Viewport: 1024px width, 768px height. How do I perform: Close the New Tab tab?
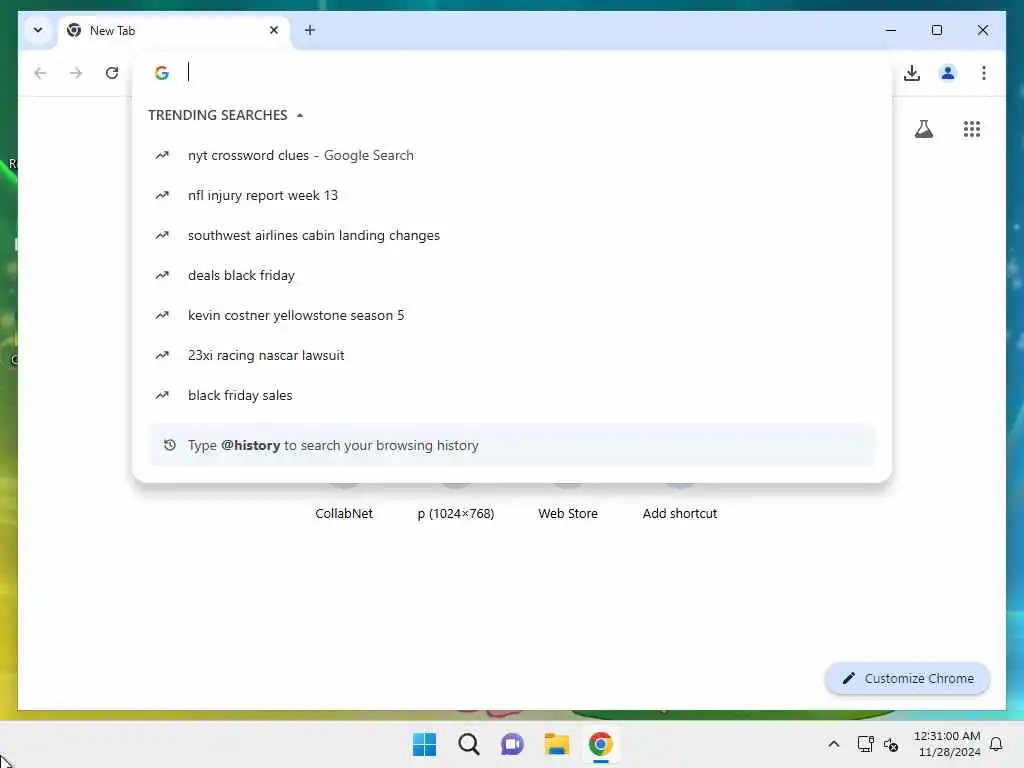click(274, 30)
